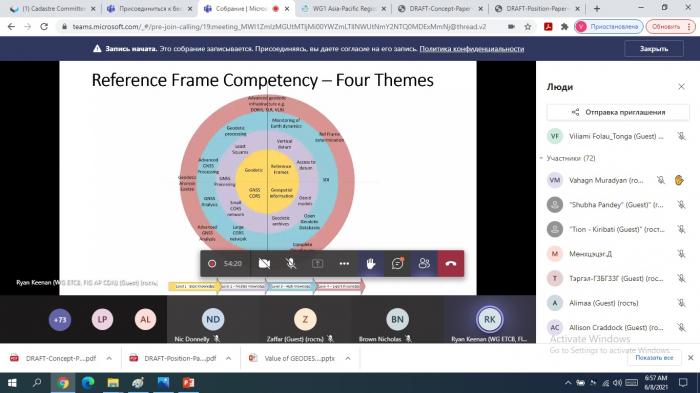
Task: Open the meeting chat icon
Action: (397, 264)
